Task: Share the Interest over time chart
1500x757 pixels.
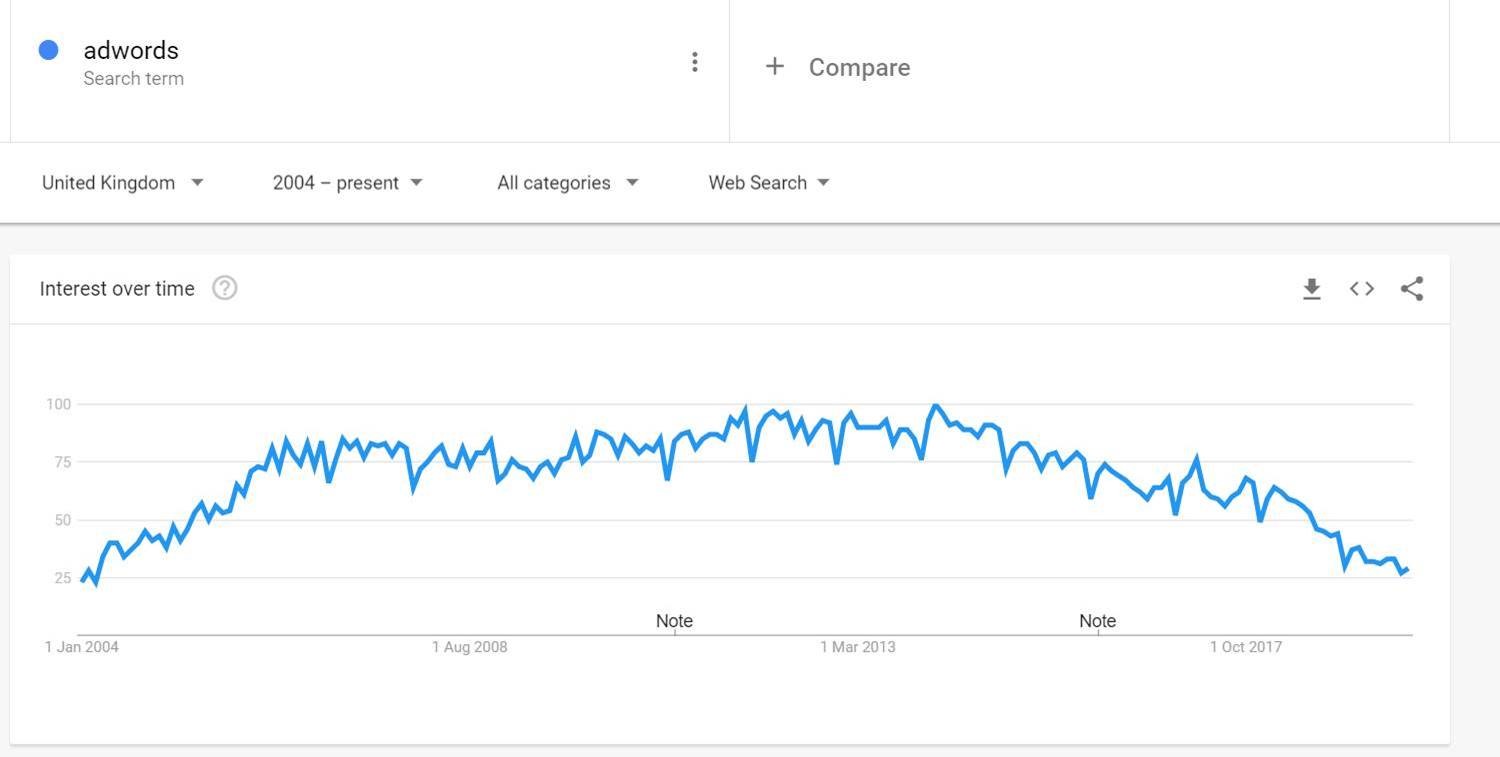Action: (x=1412, y=289)
